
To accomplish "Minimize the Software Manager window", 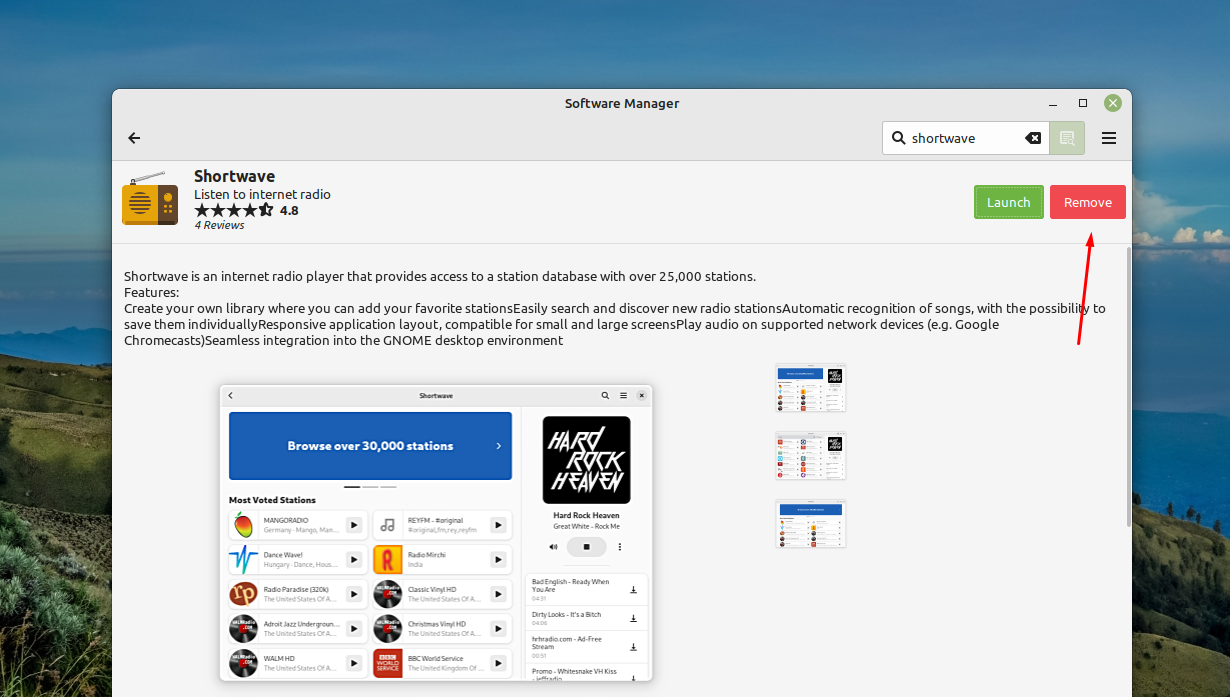I will coord(1053,103).
